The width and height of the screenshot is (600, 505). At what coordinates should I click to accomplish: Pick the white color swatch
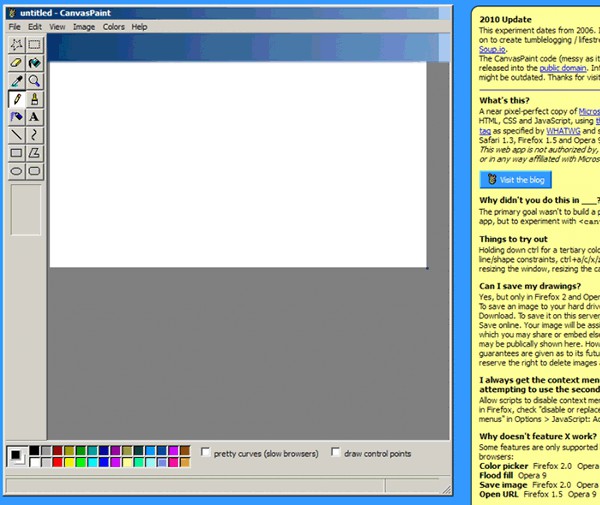34,463
